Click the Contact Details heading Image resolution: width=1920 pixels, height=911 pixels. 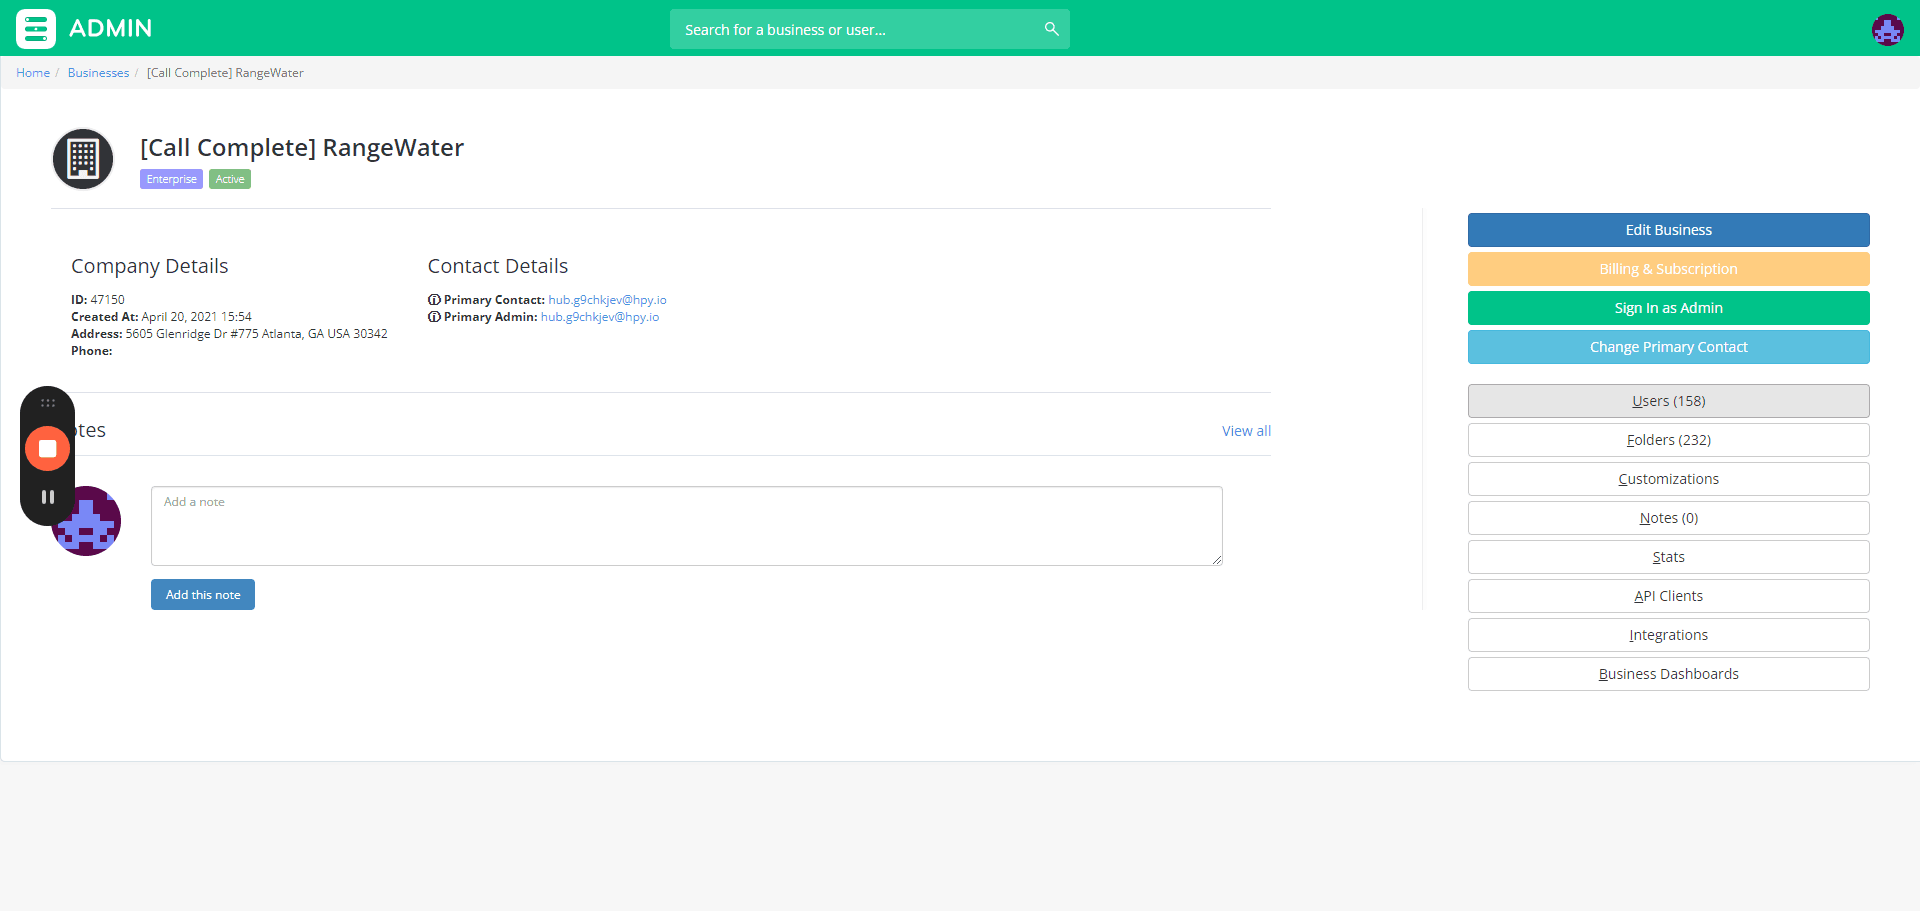click(498, 266)
